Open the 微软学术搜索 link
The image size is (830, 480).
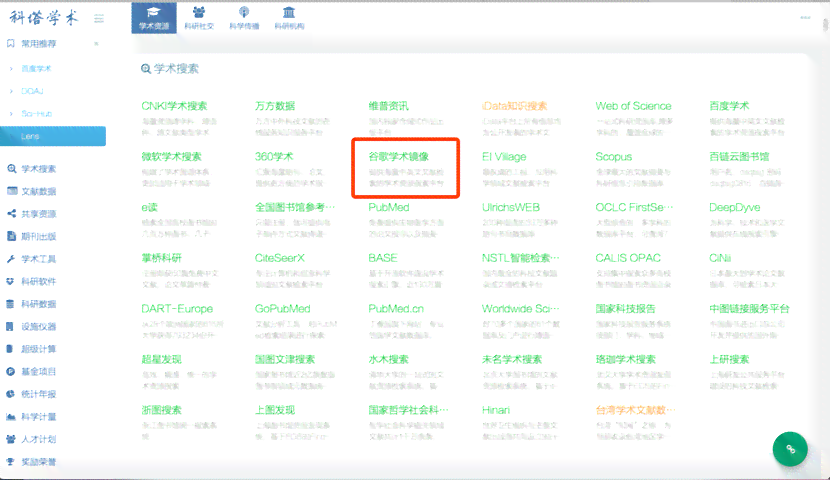[172, 157]
